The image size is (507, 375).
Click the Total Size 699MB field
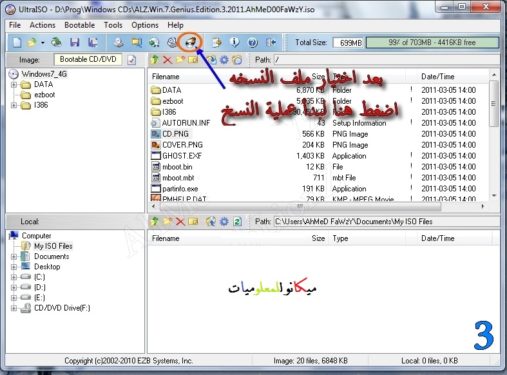[348, 43]
